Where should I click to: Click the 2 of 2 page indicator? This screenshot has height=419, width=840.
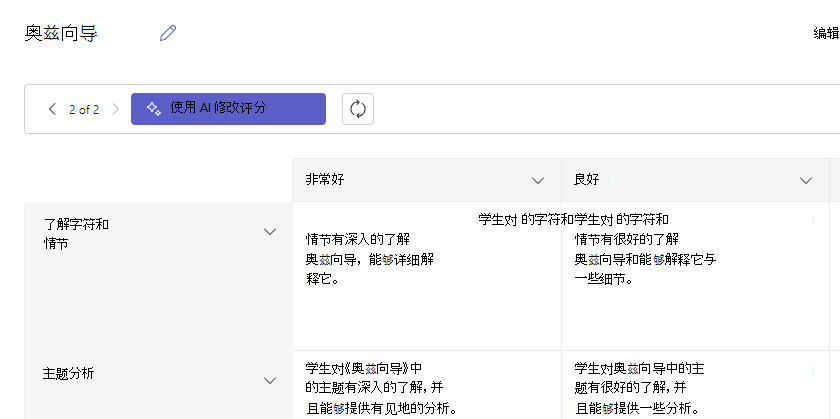[x=84, y=110]
